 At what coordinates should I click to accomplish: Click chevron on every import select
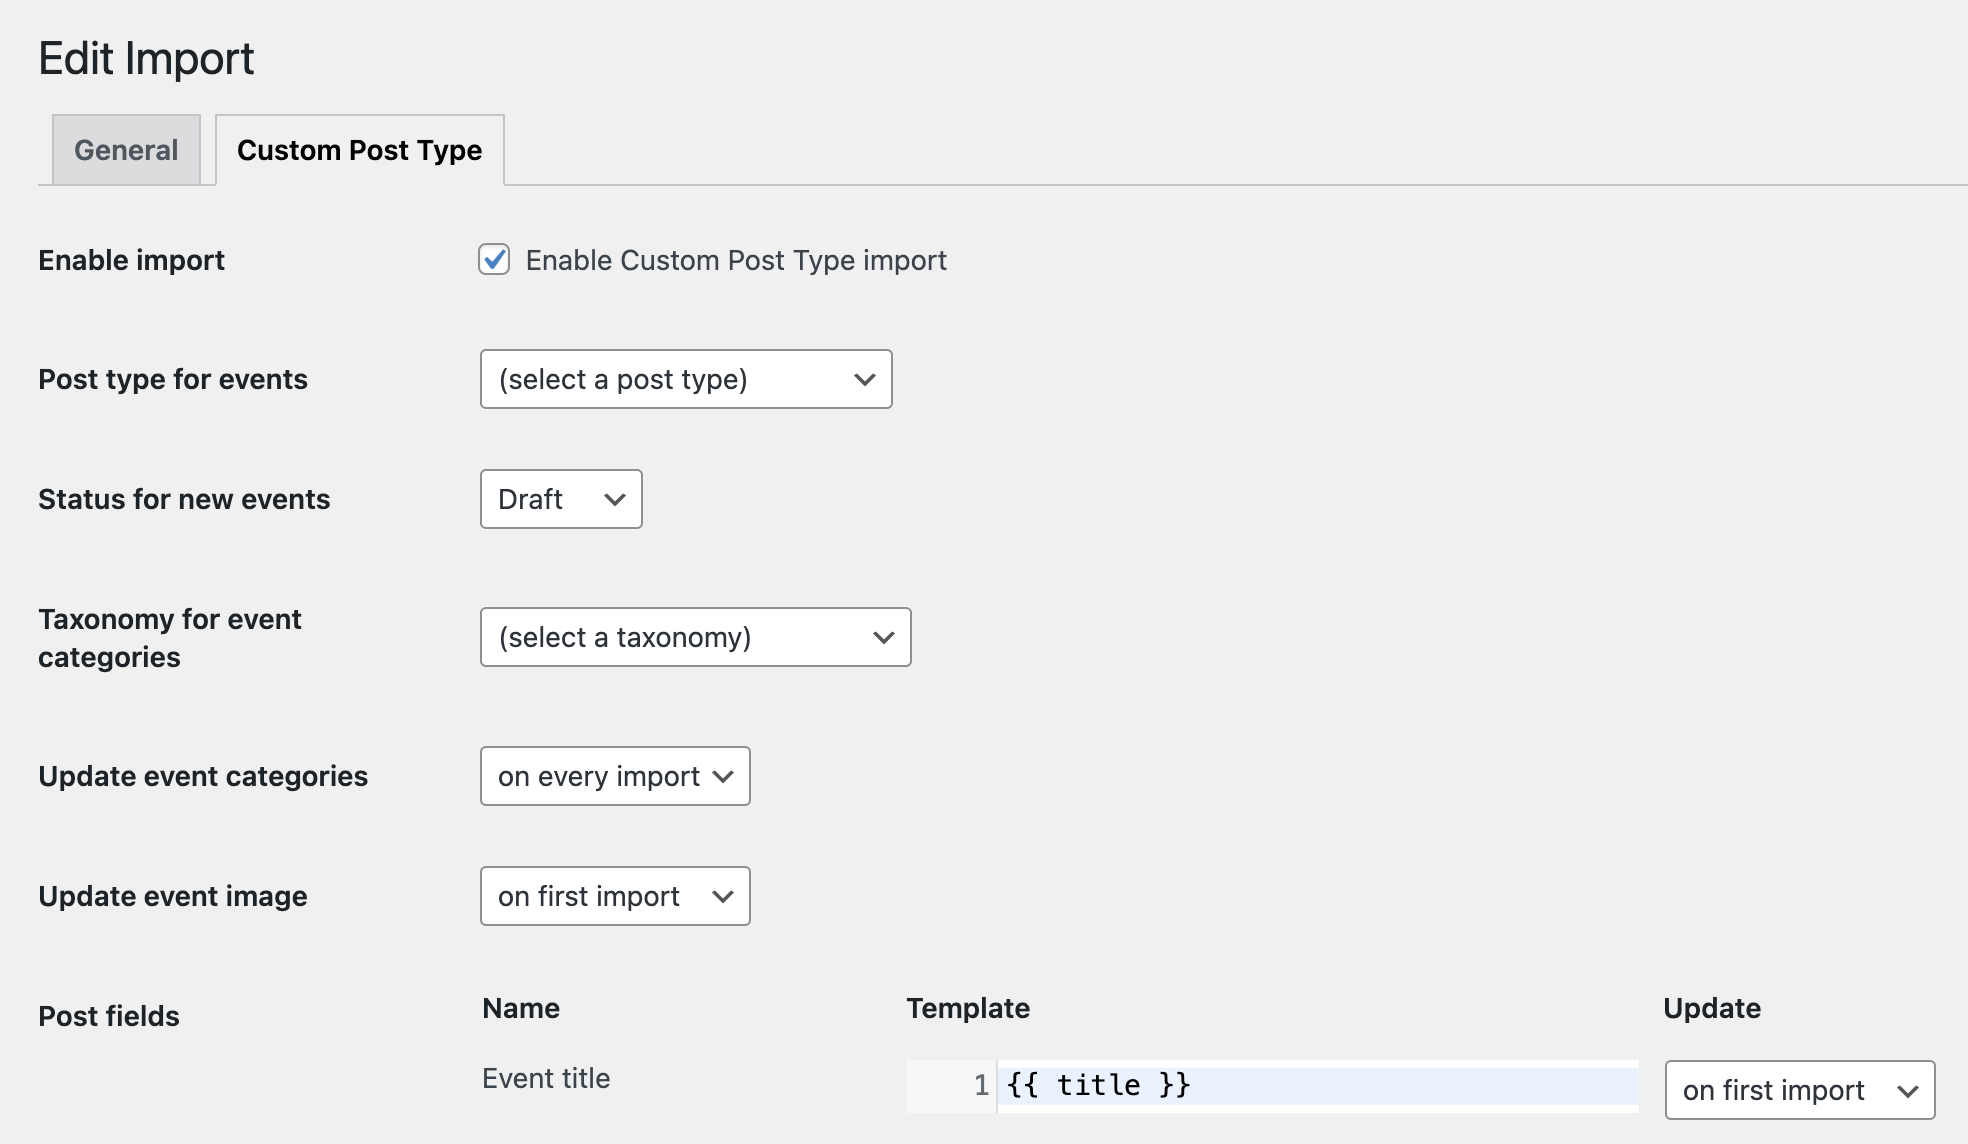coord(723,777)
